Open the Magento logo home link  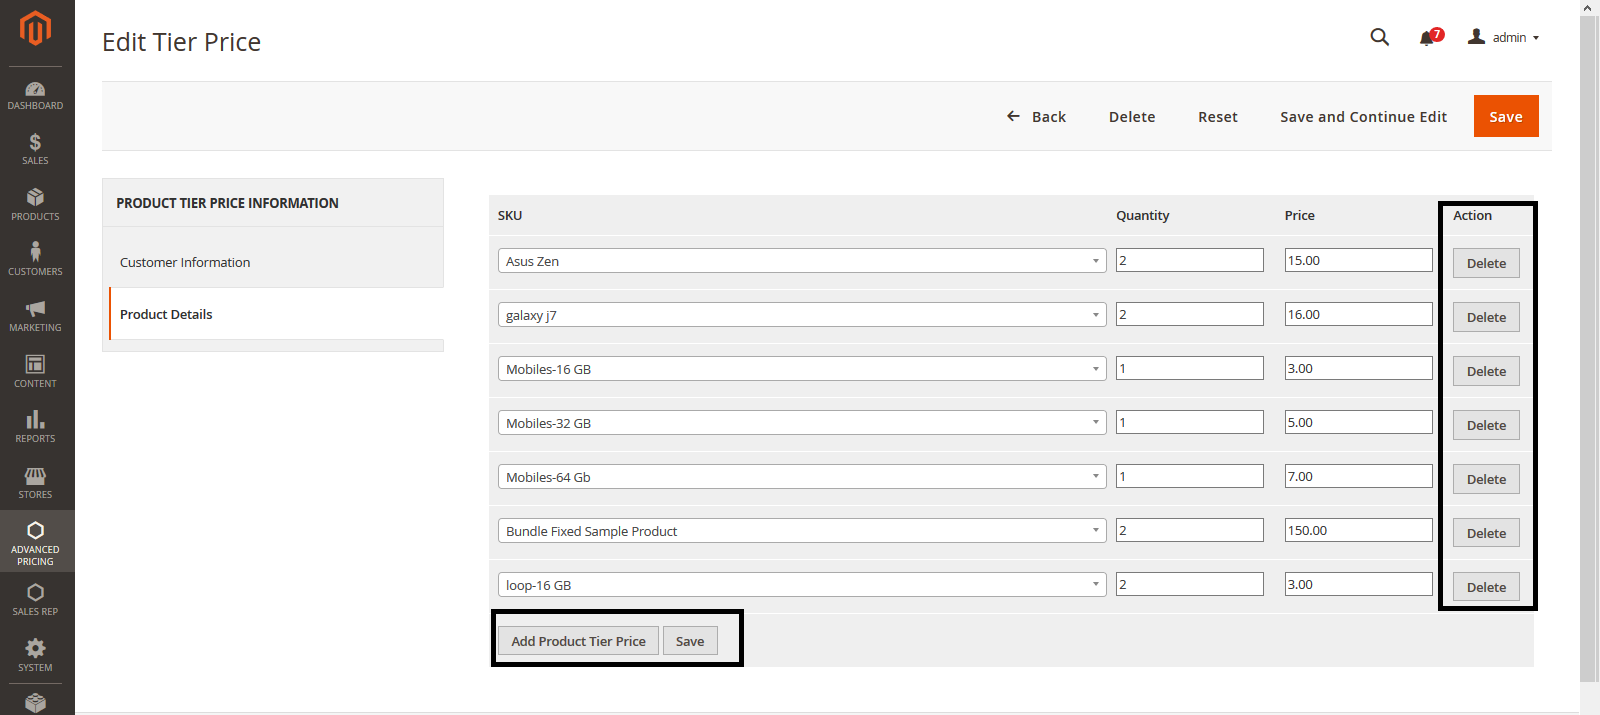[x=36, y=29]
